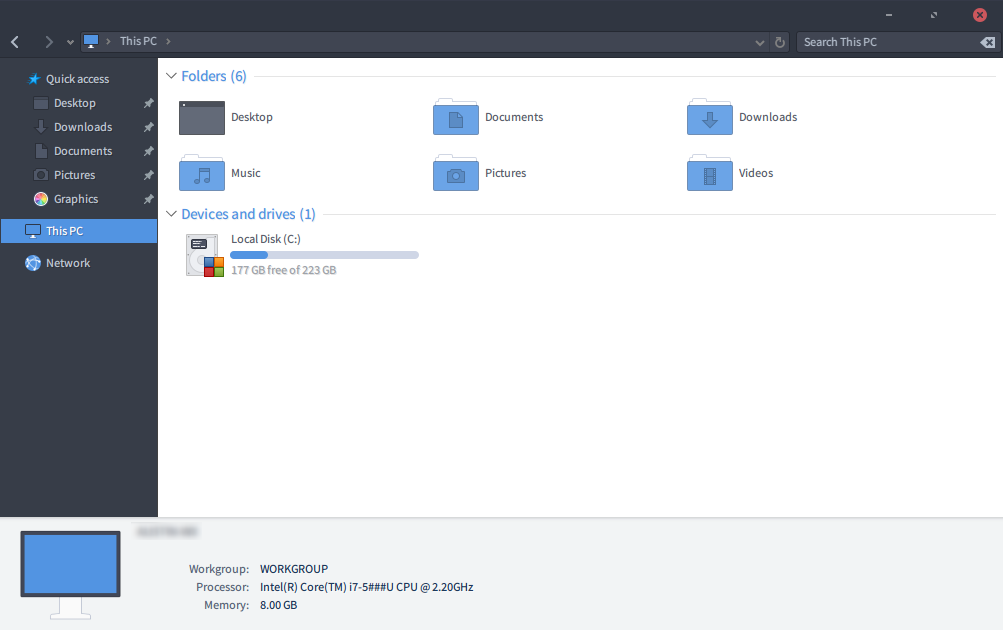
Task: Collapse the Folders (6) section
Action: tap(171, 77)
